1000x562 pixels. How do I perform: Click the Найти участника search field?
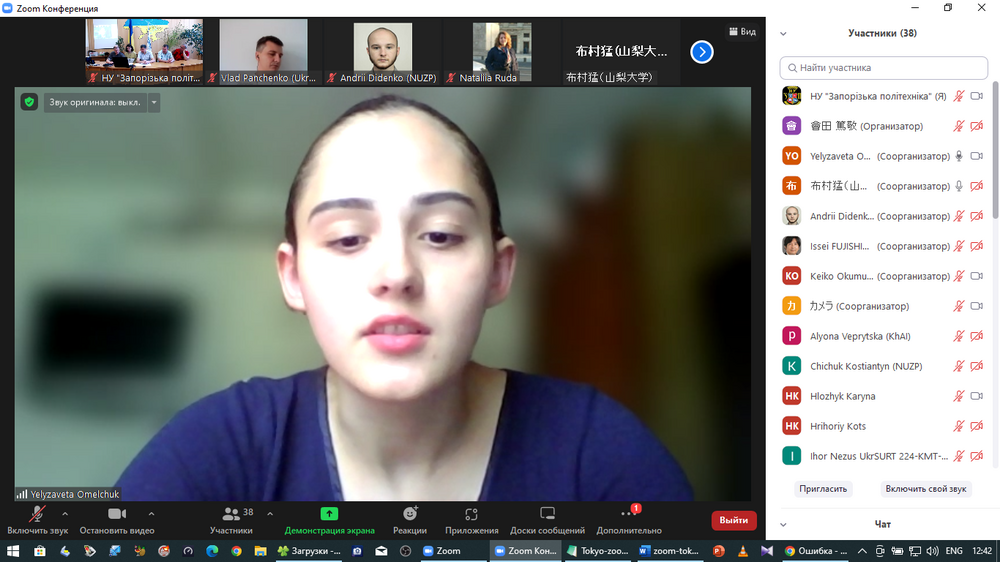tap(883, 68)
